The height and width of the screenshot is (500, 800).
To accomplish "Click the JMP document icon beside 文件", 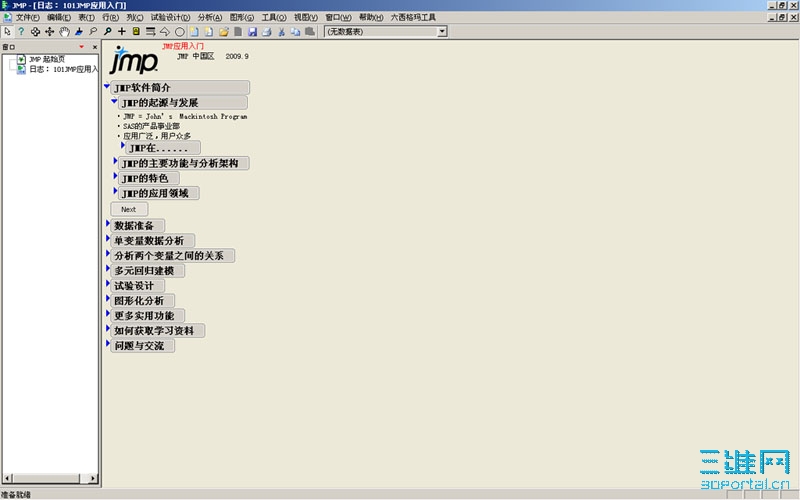I will click(x=7, y=17).
